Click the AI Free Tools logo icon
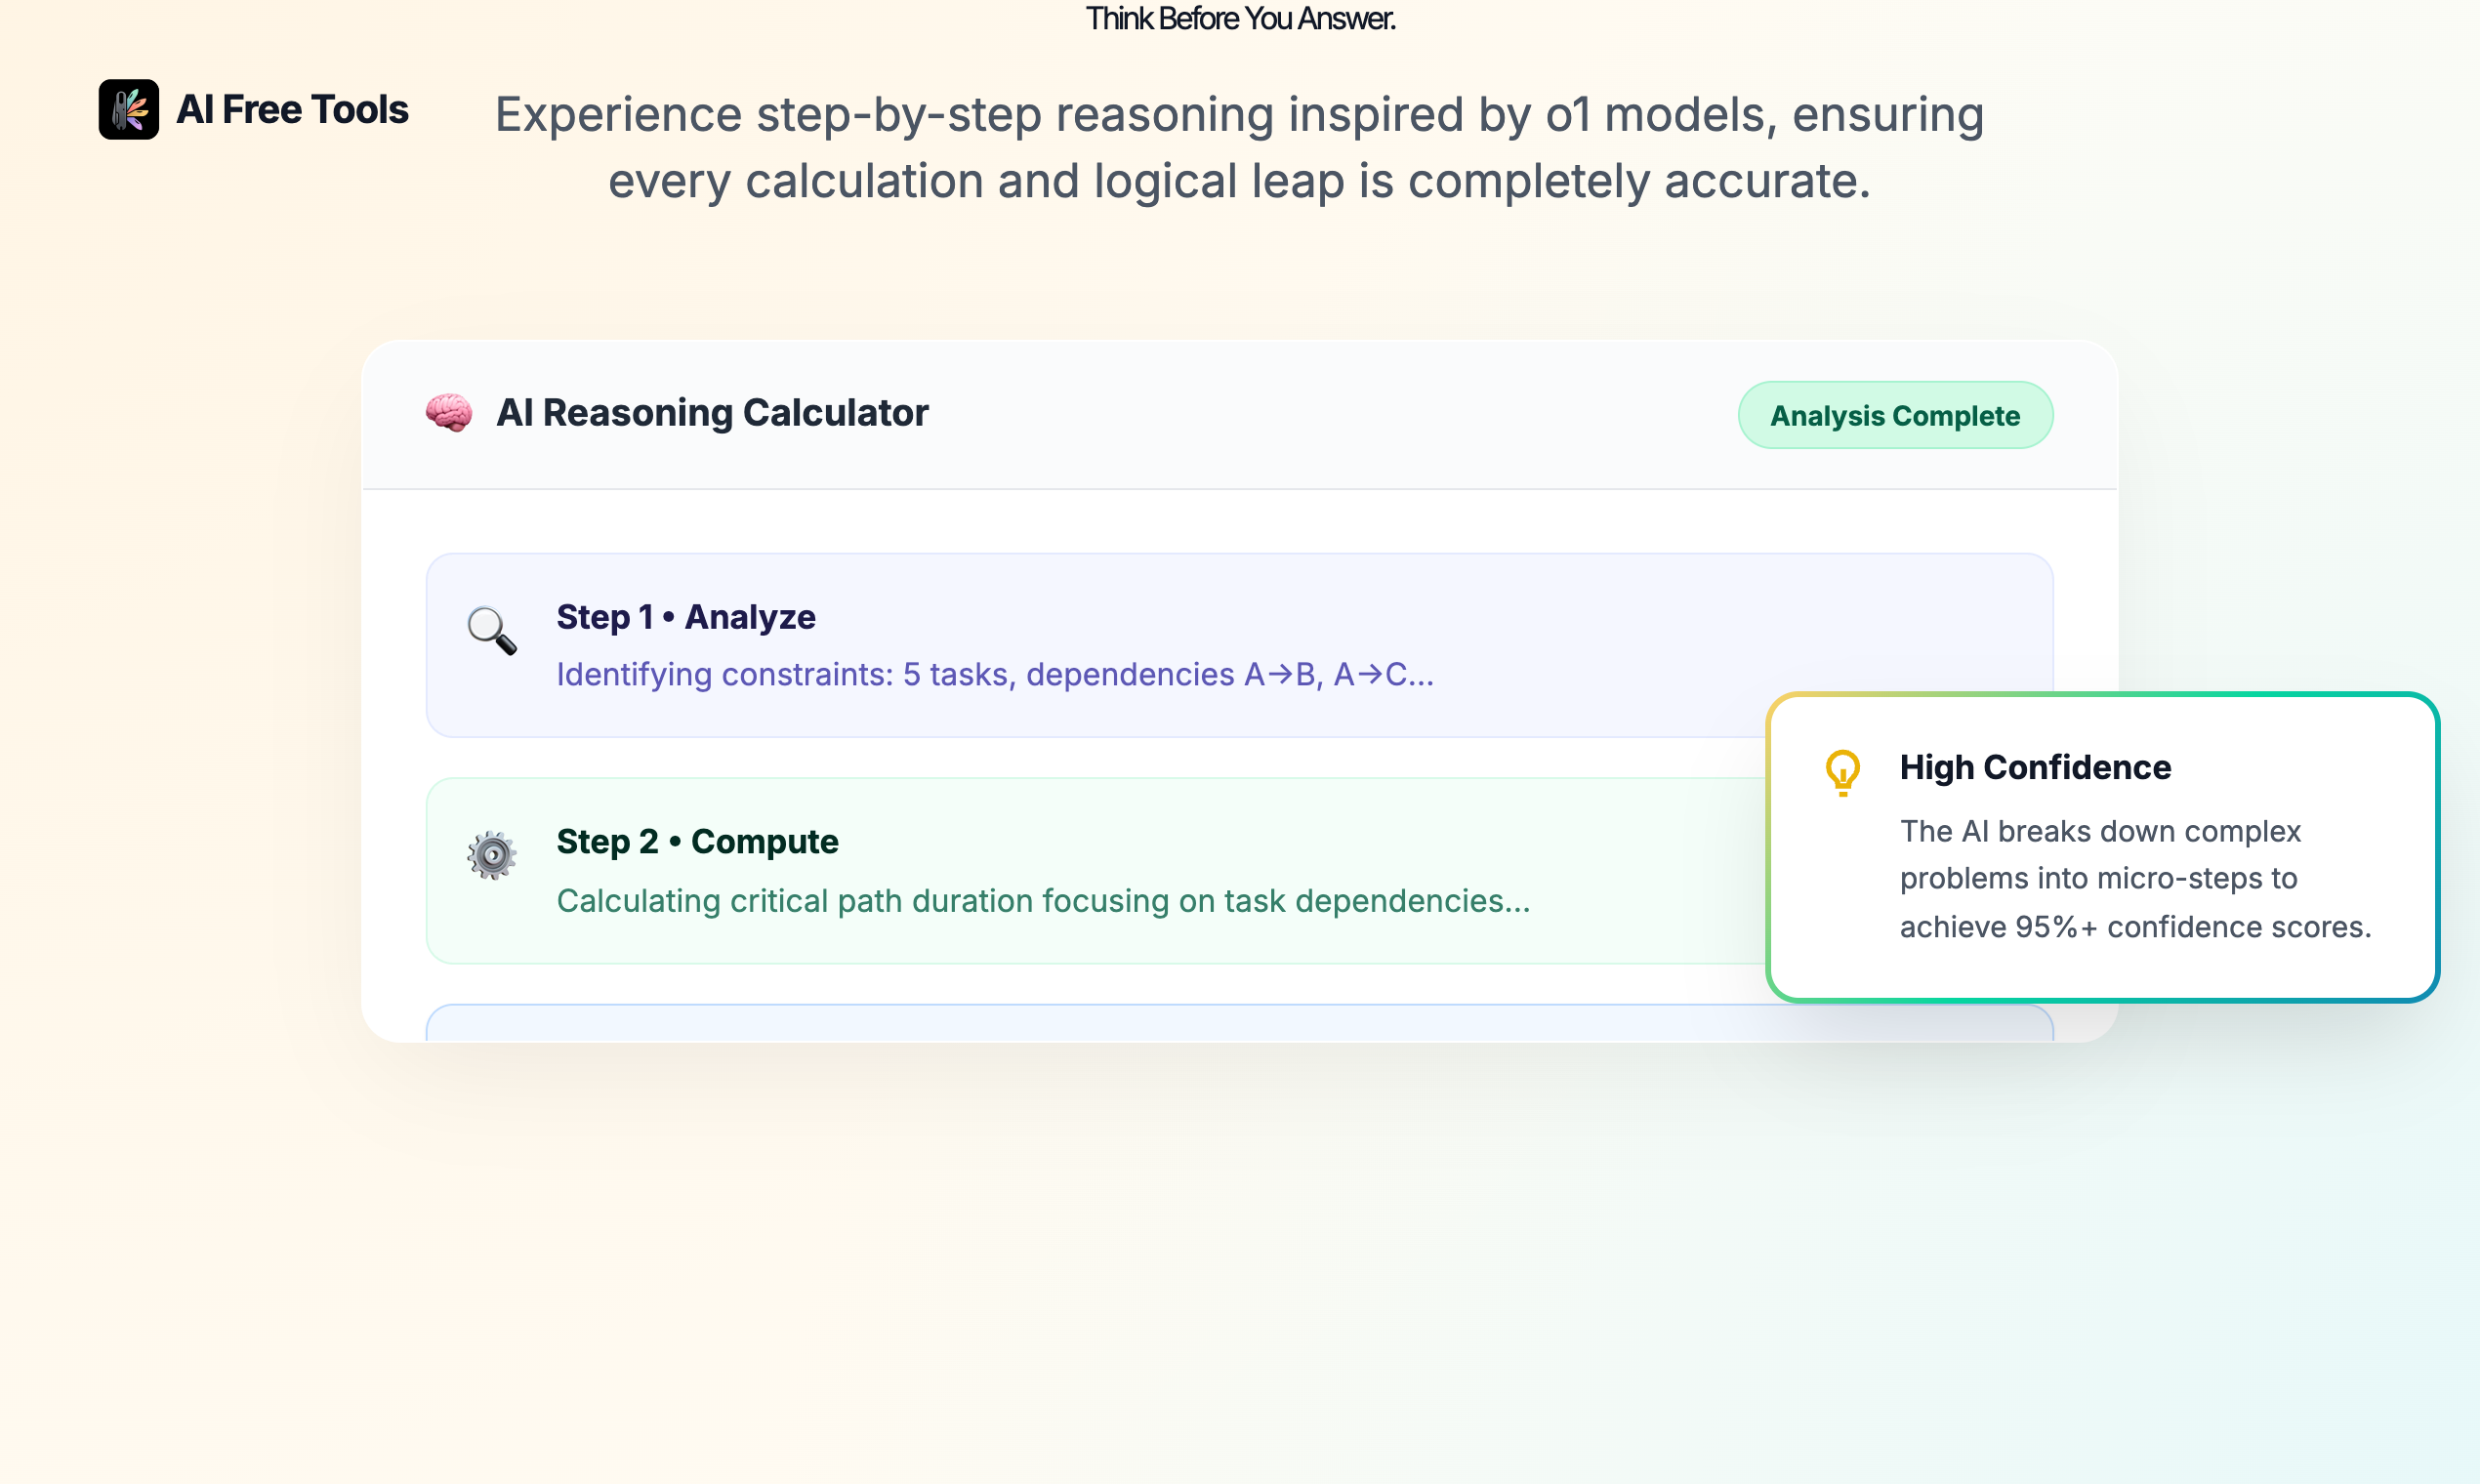This screenshot has width=2480, height=1484. pyautogui.click(x=128, y=110)
